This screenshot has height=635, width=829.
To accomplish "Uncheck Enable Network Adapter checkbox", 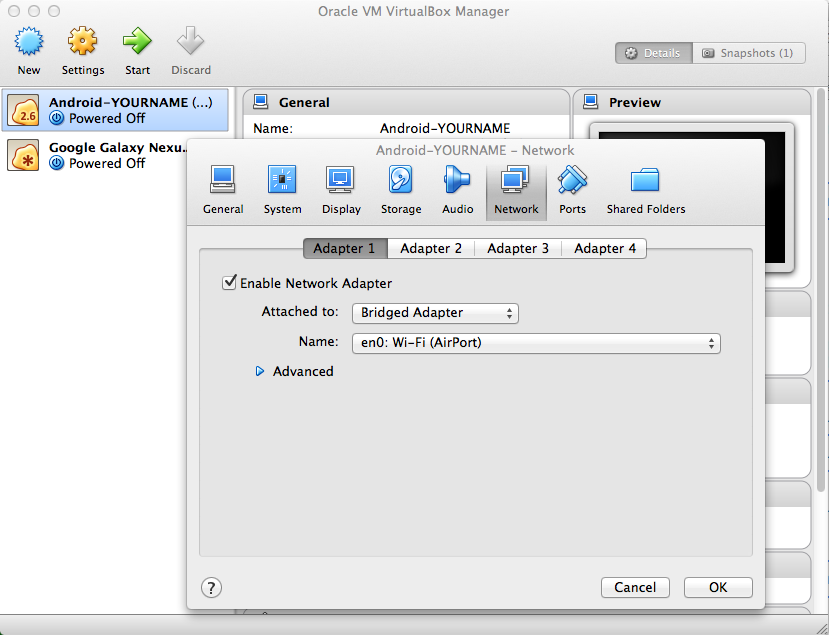I will [x=229, y=282].
